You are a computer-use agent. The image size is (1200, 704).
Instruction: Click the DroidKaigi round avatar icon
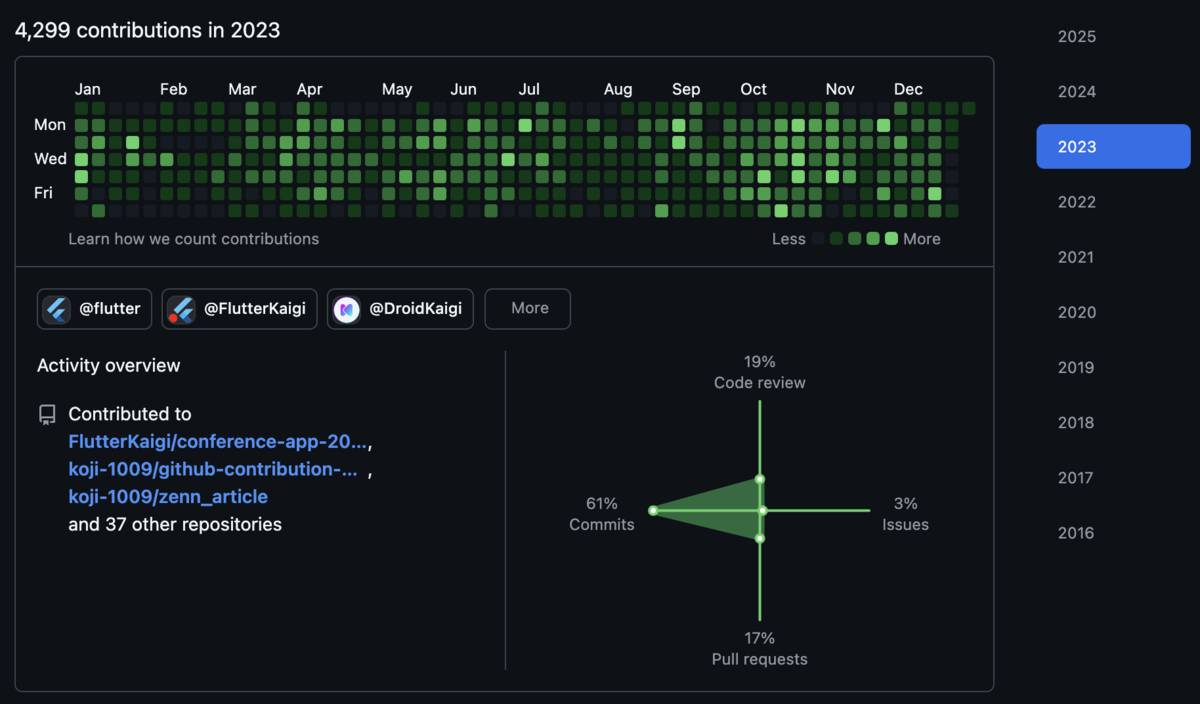pos(346,309)
